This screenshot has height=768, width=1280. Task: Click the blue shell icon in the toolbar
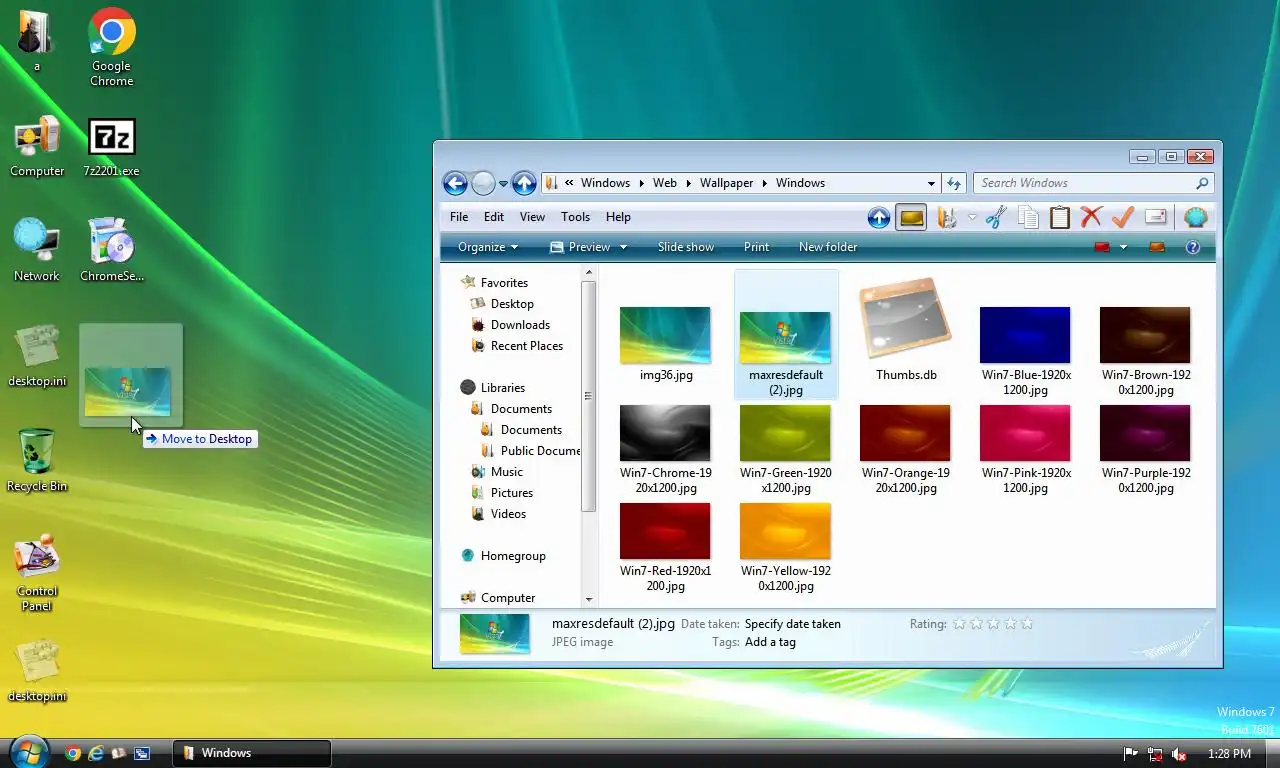tap(1195, 217)
